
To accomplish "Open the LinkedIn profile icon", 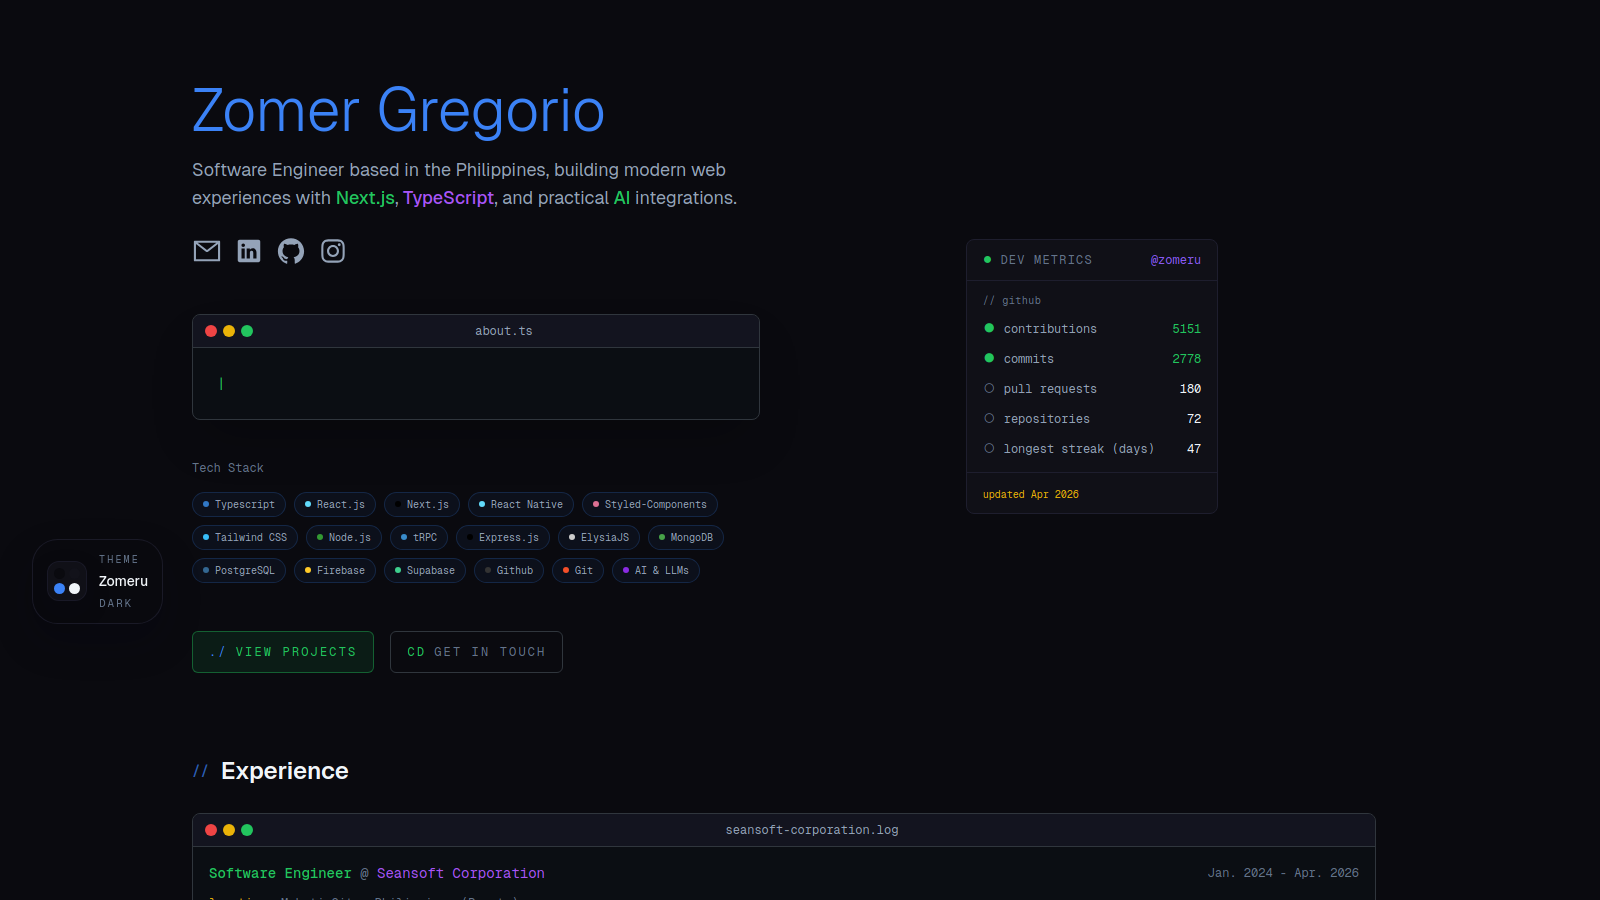I will [249, 251].
